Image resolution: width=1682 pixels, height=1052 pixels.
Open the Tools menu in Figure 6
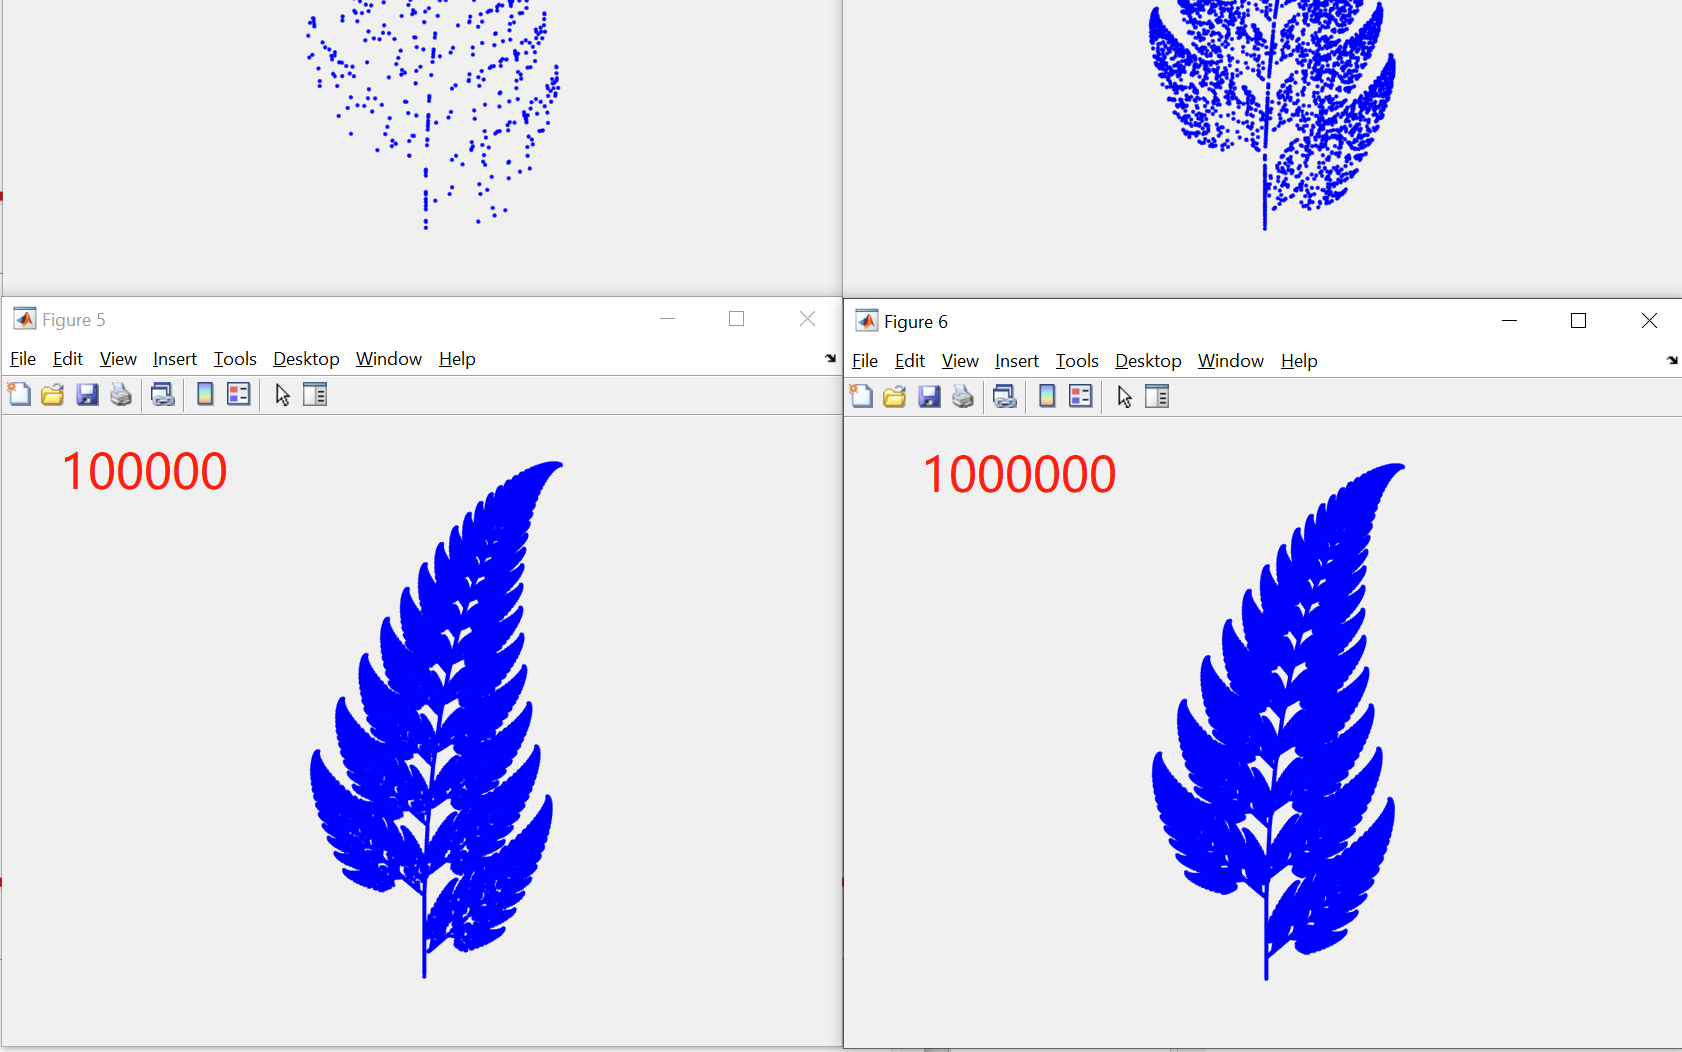click(x=1077, y=361)
